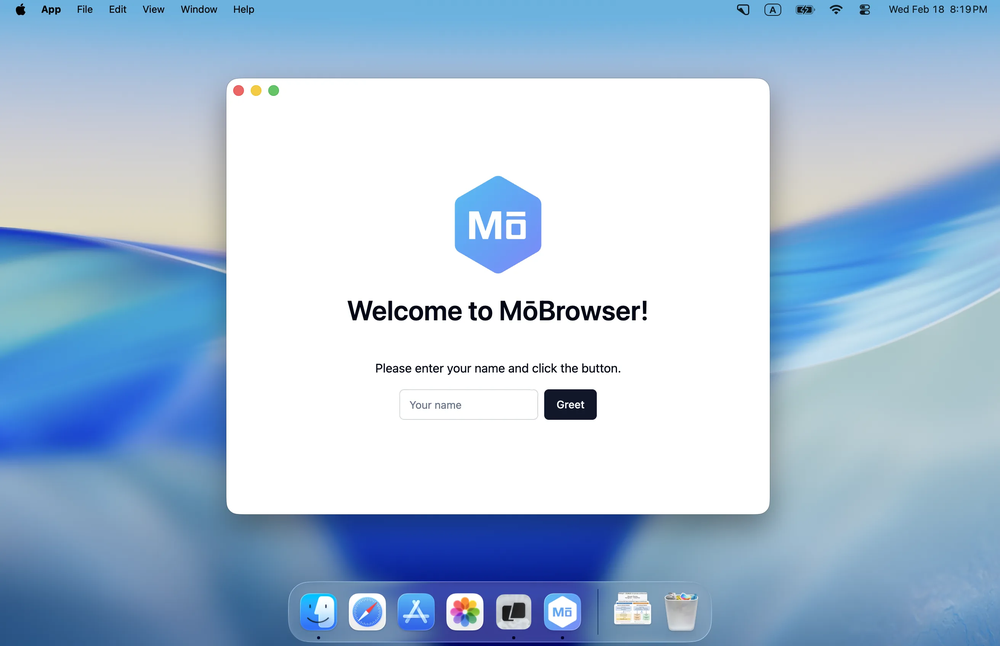Click the battery status icon

click(804, 9)
